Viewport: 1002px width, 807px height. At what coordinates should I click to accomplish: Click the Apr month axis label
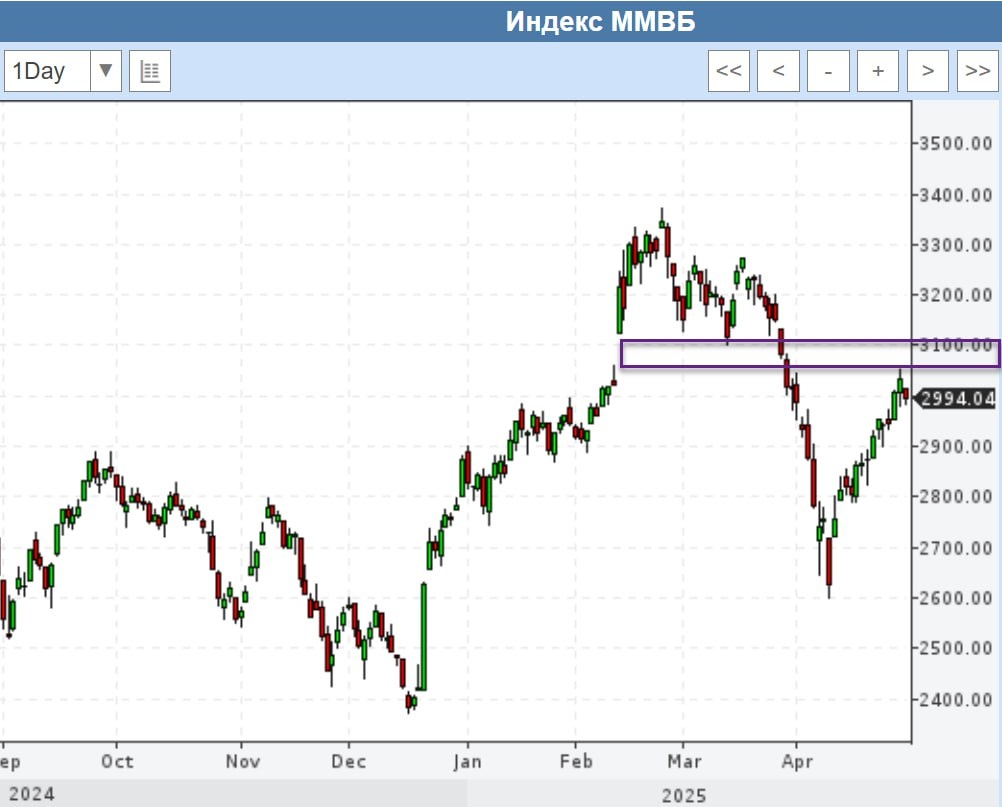[797, 762]
